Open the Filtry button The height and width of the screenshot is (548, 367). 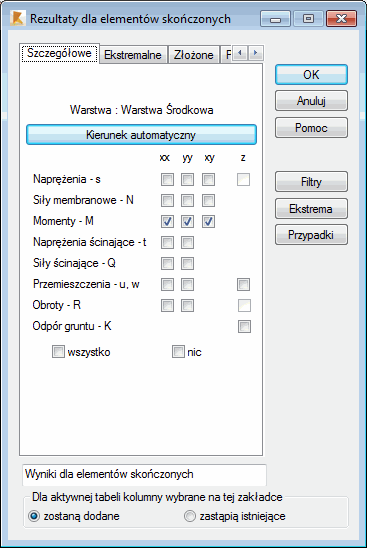[311, 182]
